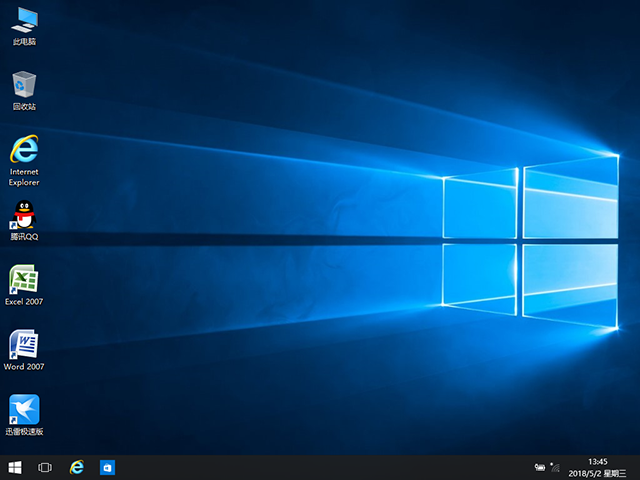Open Task View on the taskbar

click(45, 468)
